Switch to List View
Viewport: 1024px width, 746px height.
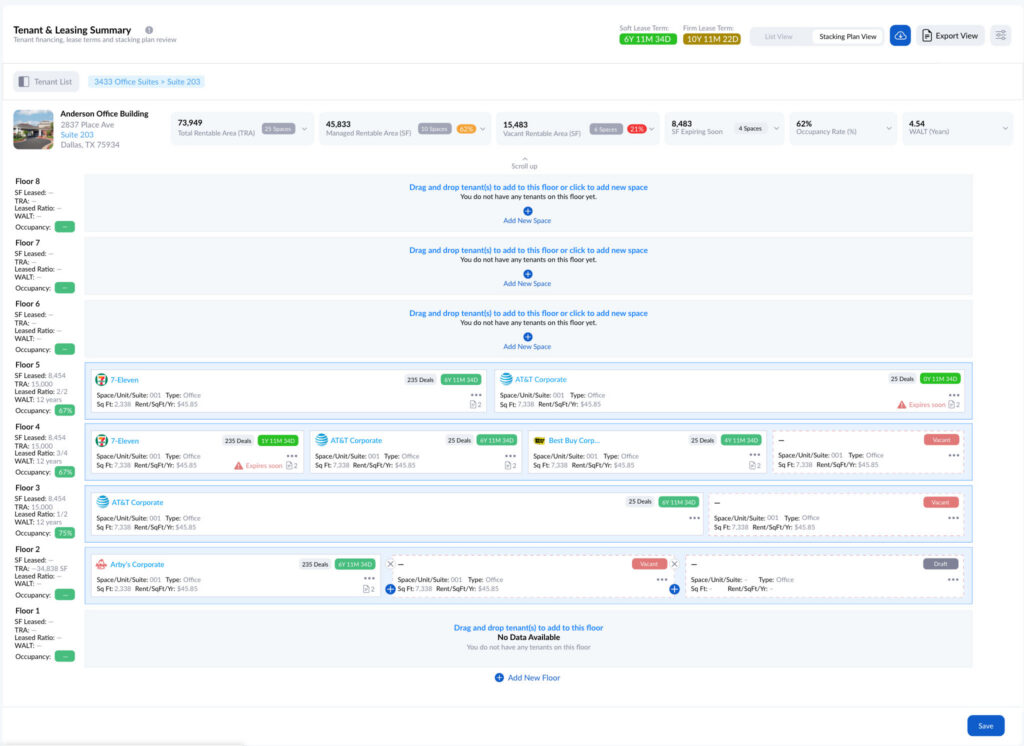point(778,36)
